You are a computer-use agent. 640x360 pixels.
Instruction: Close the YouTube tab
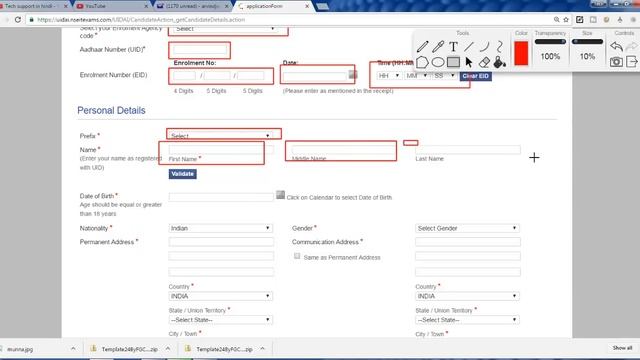(146, 6)
